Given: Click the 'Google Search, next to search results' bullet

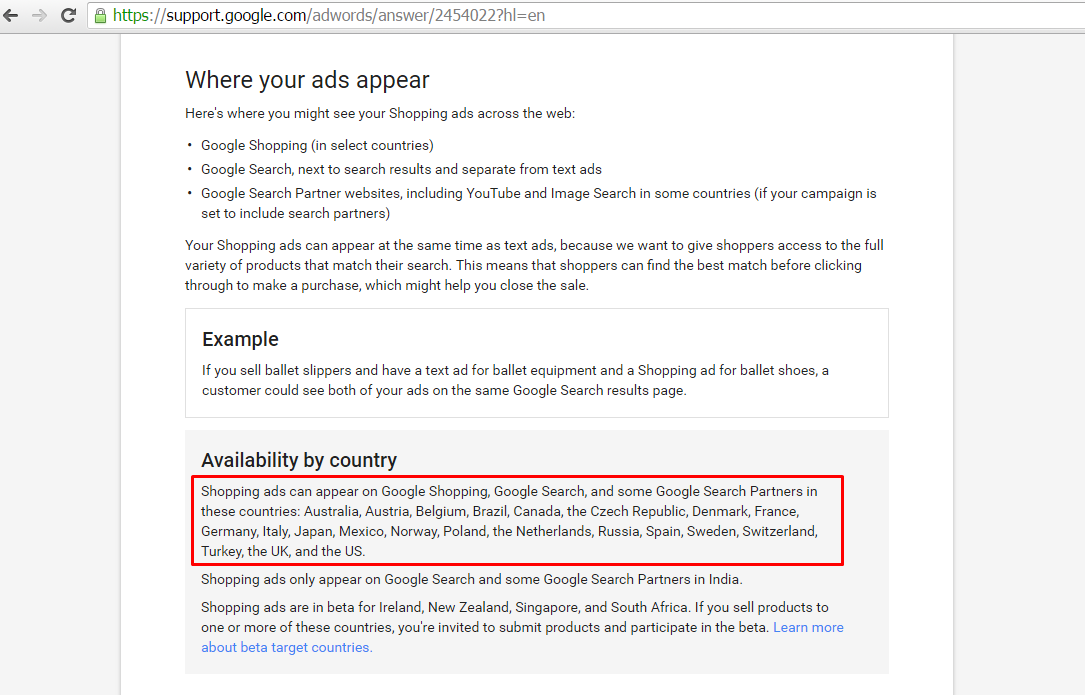Looking at the screenshot, I should 401,169.
